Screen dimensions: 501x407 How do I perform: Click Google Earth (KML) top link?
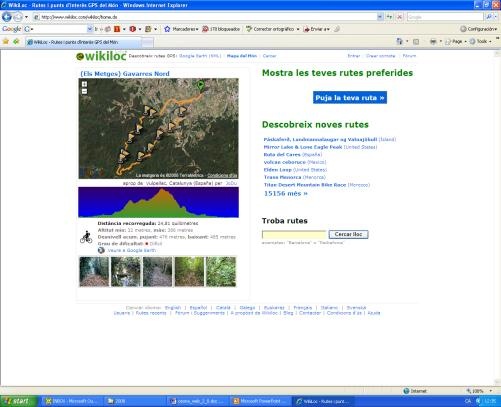tap(200, 56)
